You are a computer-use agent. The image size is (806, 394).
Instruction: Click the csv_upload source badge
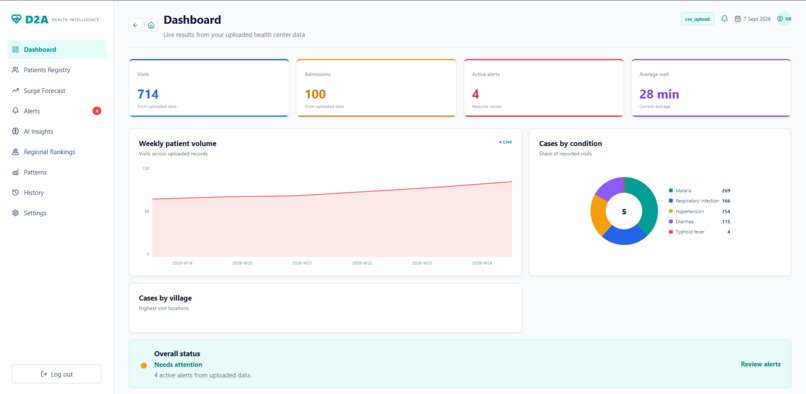click(697, 19)
